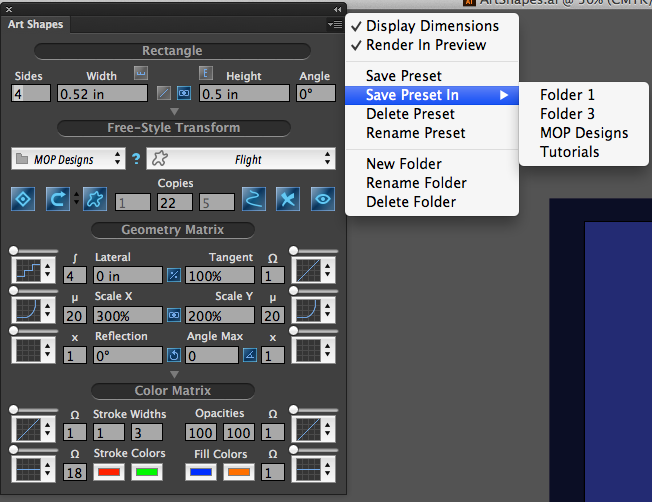Select the Art Shapes panel tab

(35, 25)
